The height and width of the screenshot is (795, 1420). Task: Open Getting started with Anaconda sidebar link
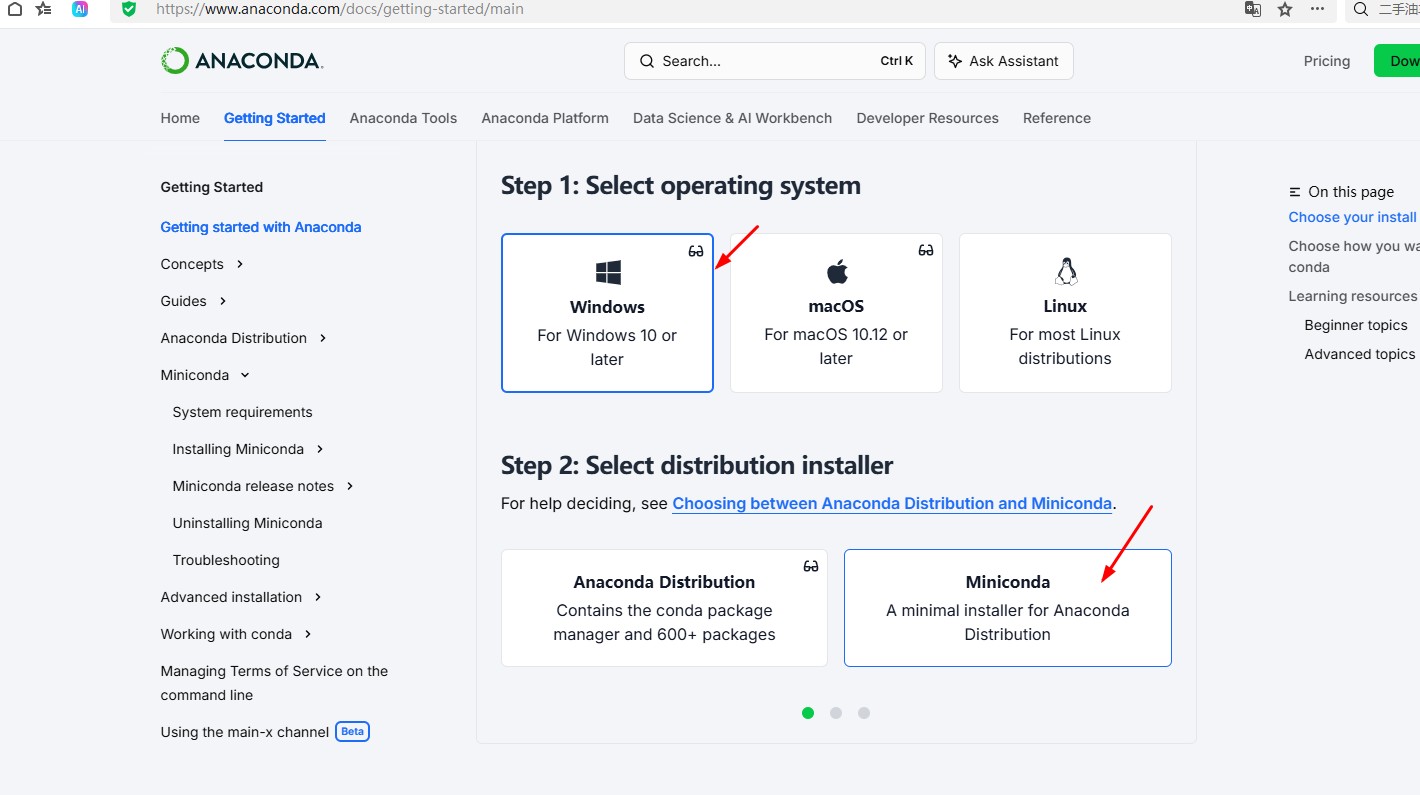click(x=261, y=227)
